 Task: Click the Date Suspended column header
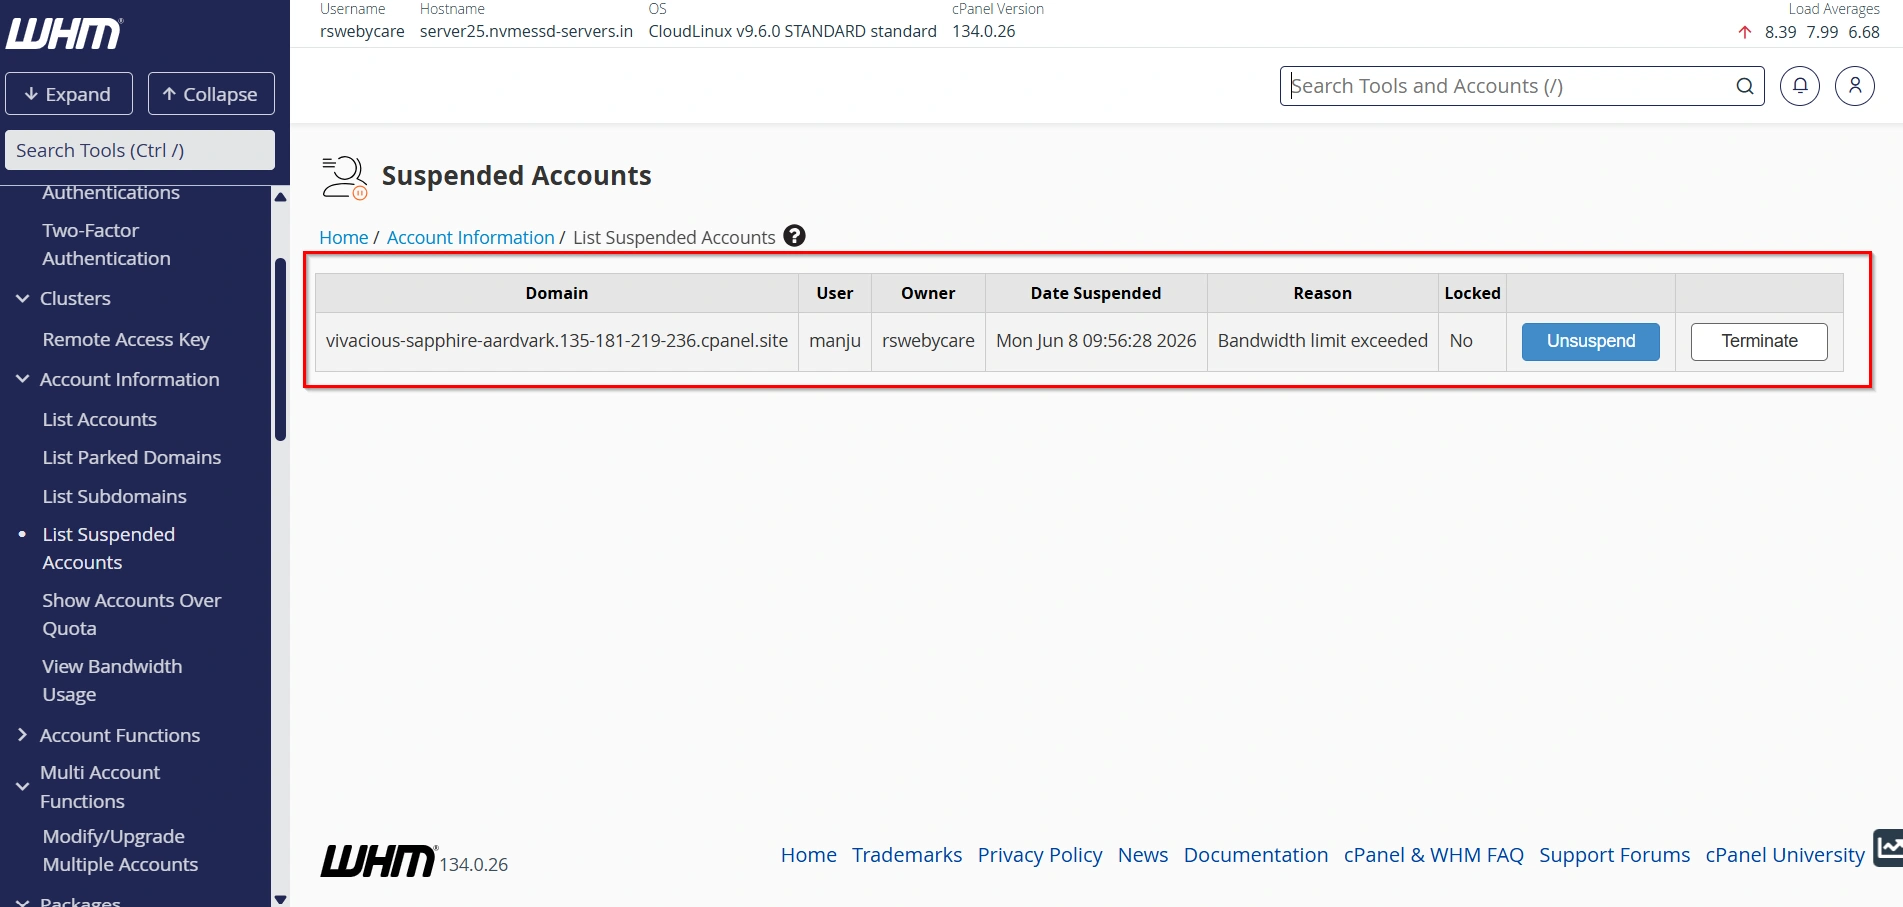1096,293
